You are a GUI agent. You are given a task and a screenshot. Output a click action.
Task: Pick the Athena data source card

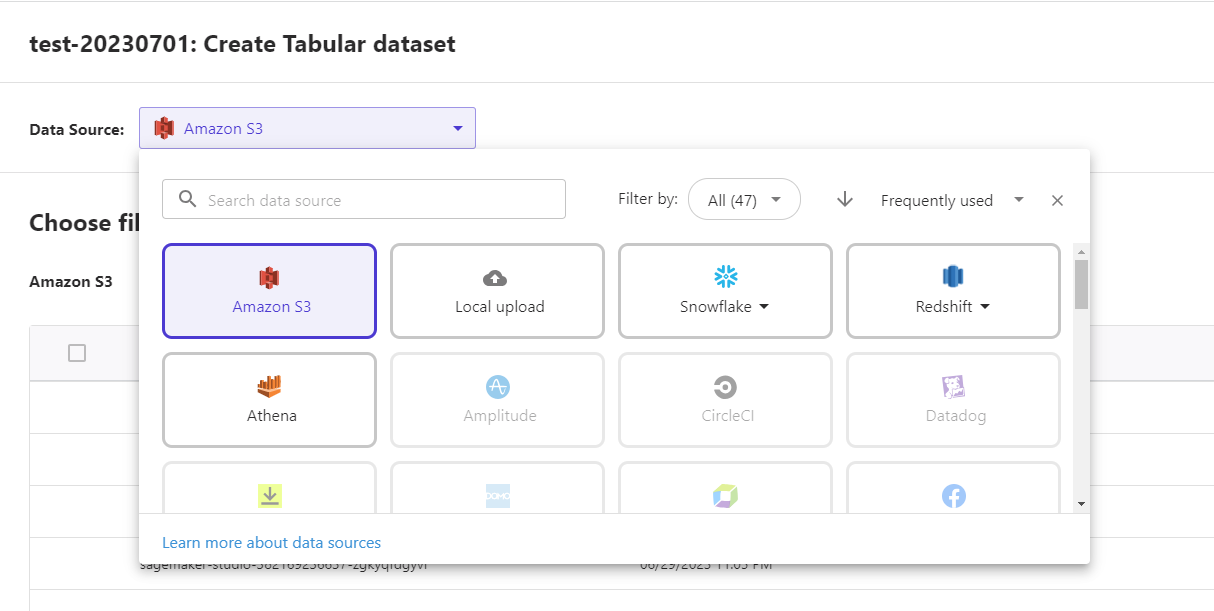269,400
